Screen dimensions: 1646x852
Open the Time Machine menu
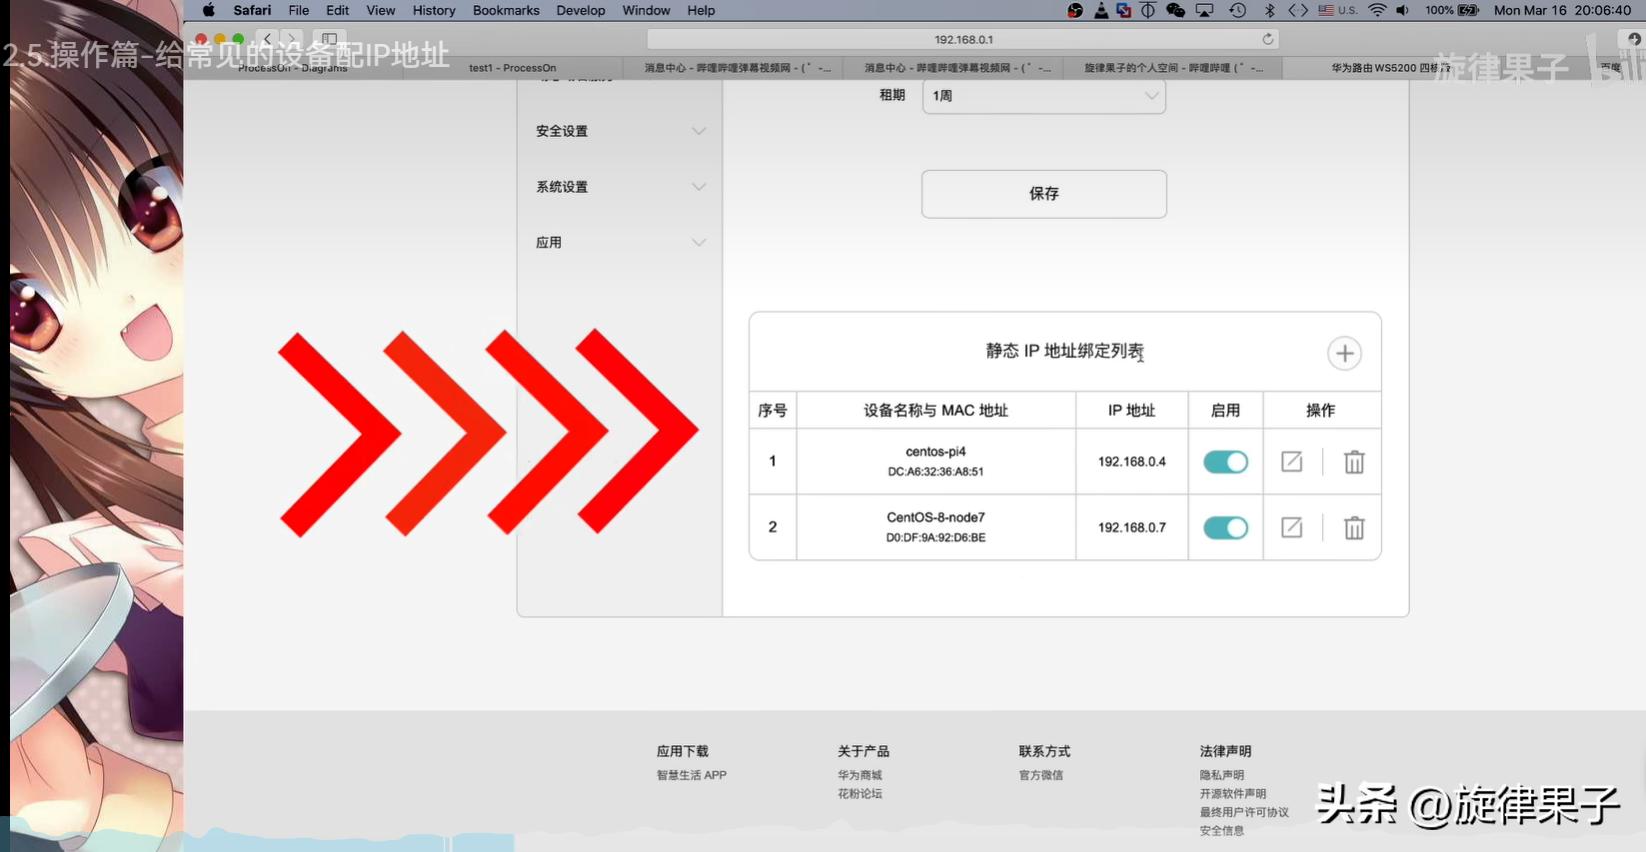click(x=1238, y=10)
